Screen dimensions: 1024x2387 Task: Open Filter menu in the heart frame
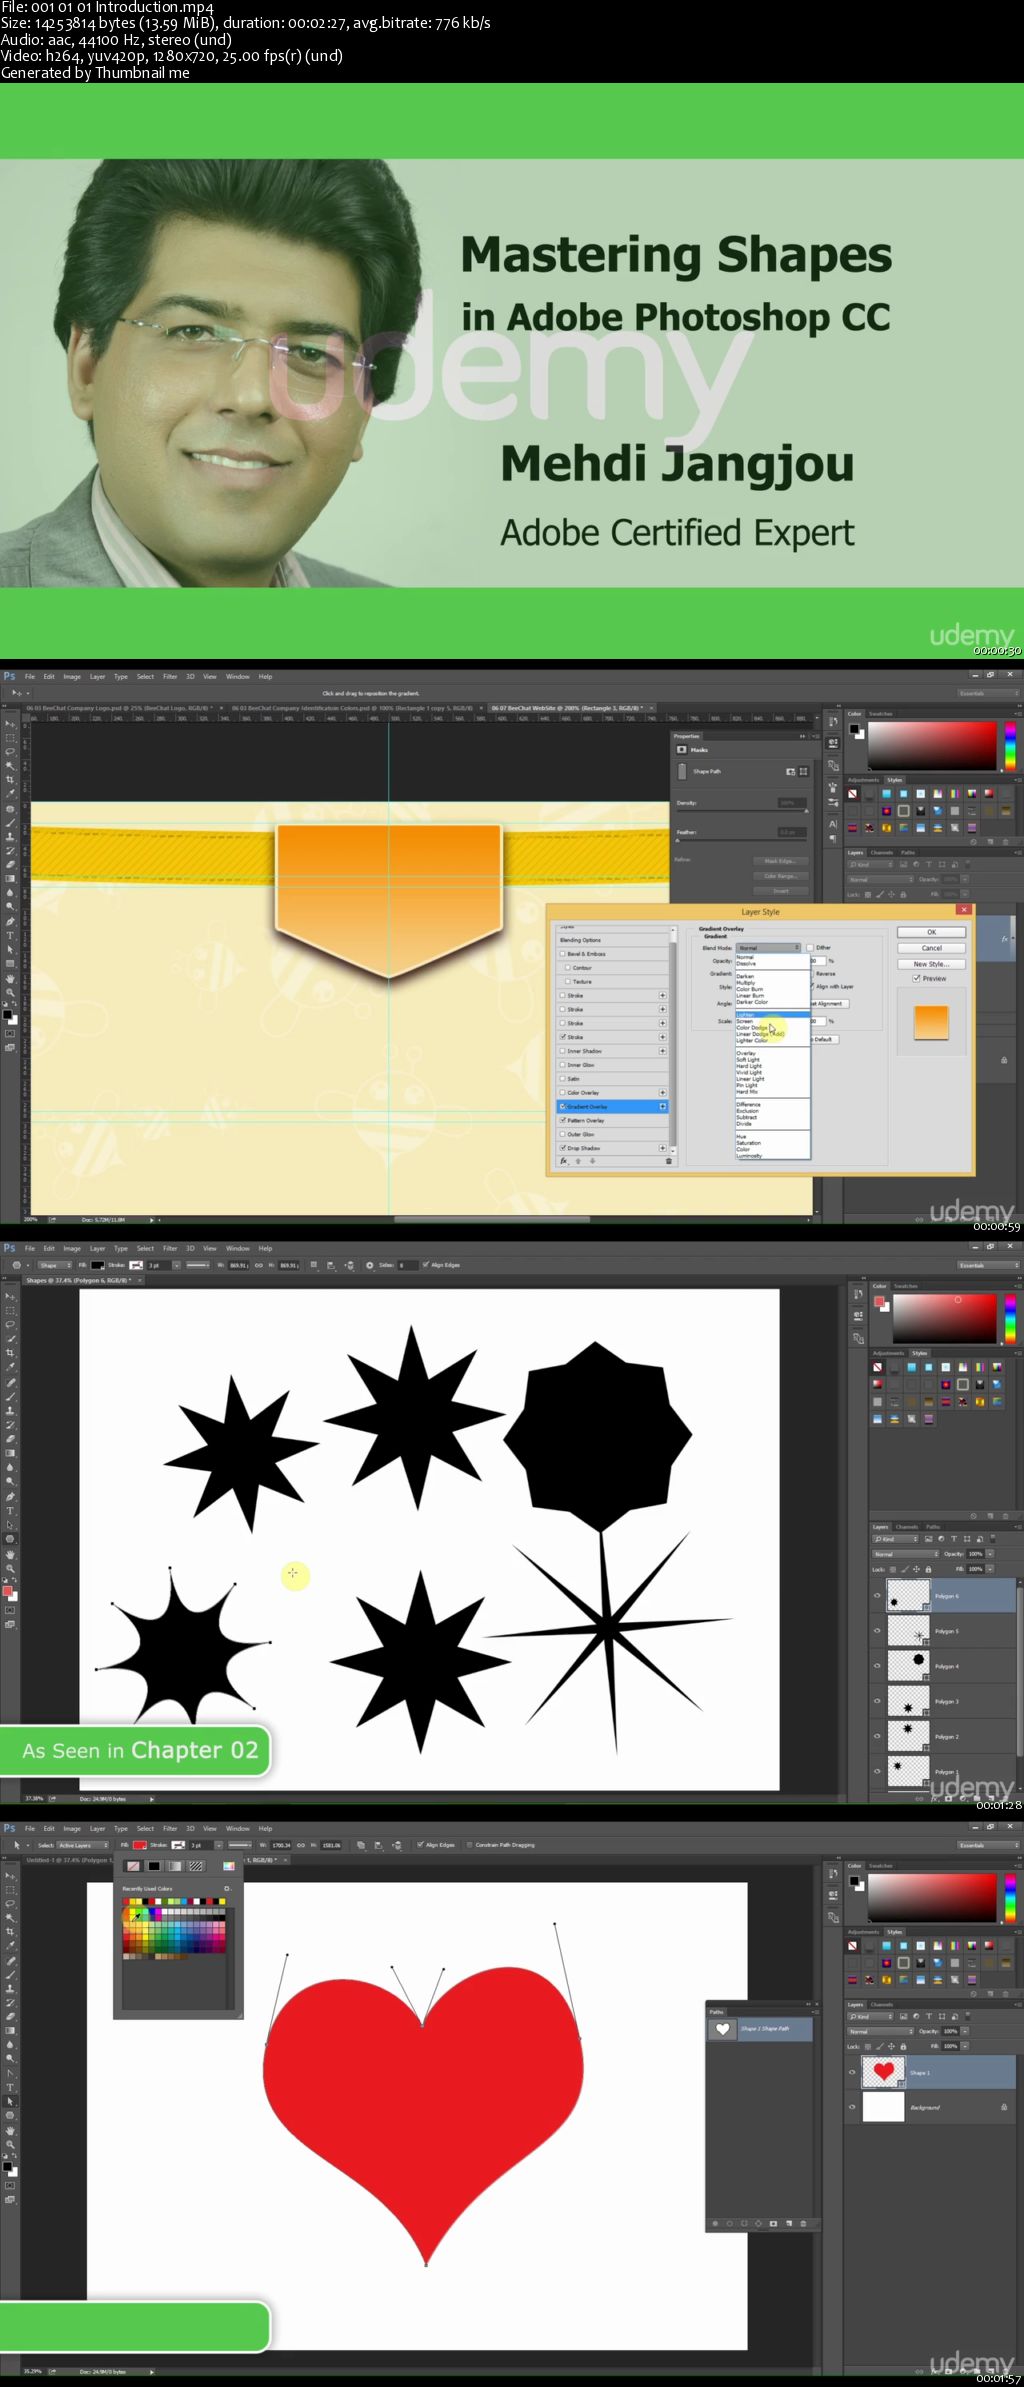coord(170,1828)
